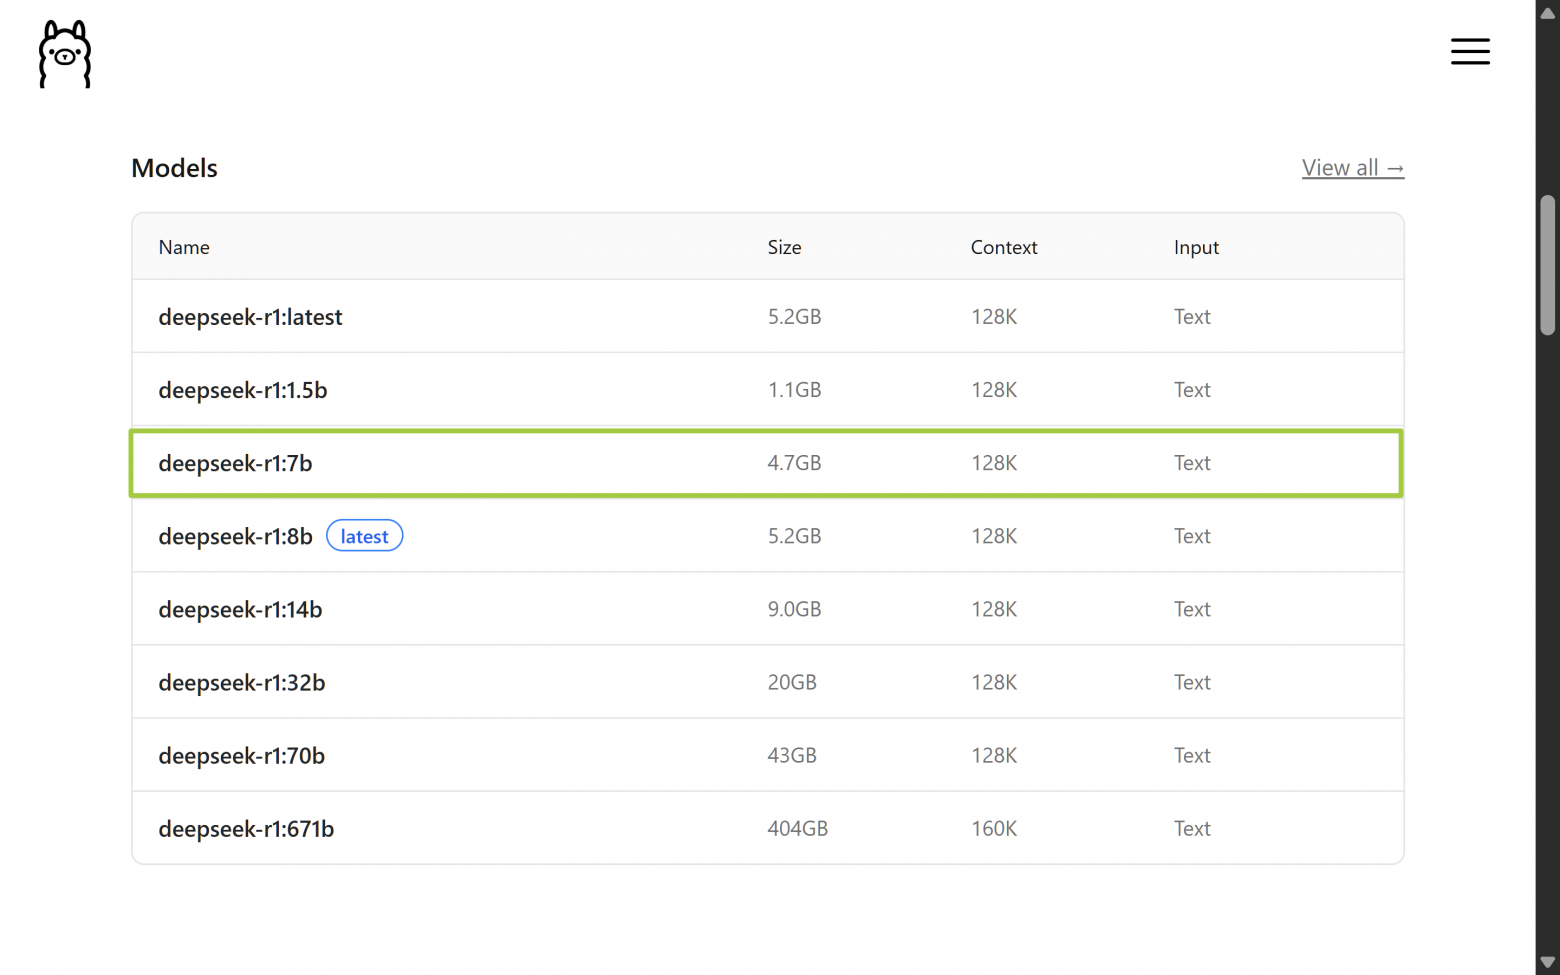Click the Models heading
The width and height of the screenshot is (1560, 975).
pyautogui.click(x=174, y=168)
